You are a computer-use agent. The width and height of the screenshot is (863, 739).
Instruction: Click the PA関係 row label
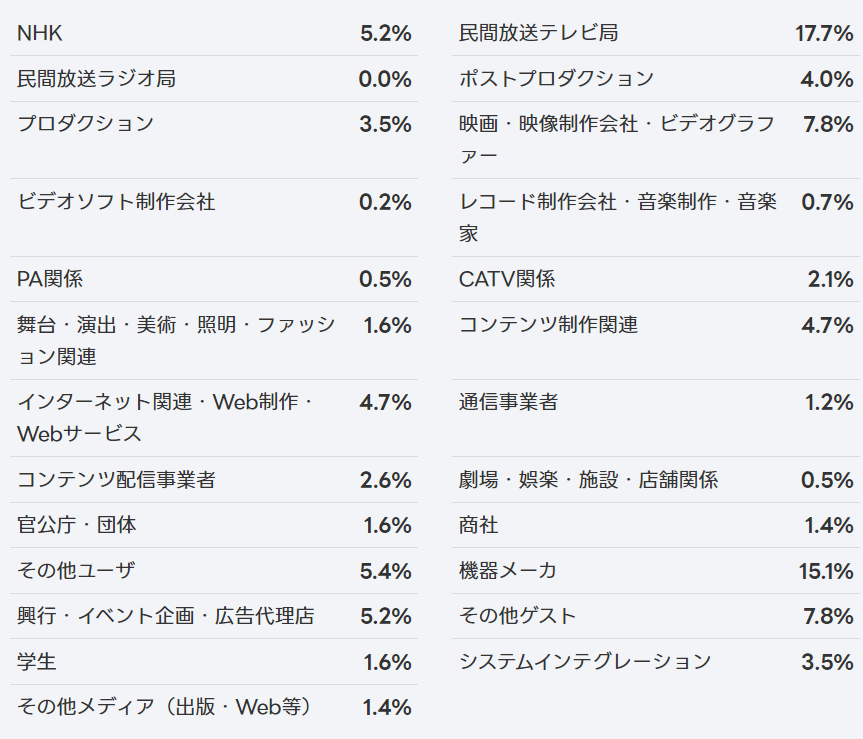[x=50, y=279]
